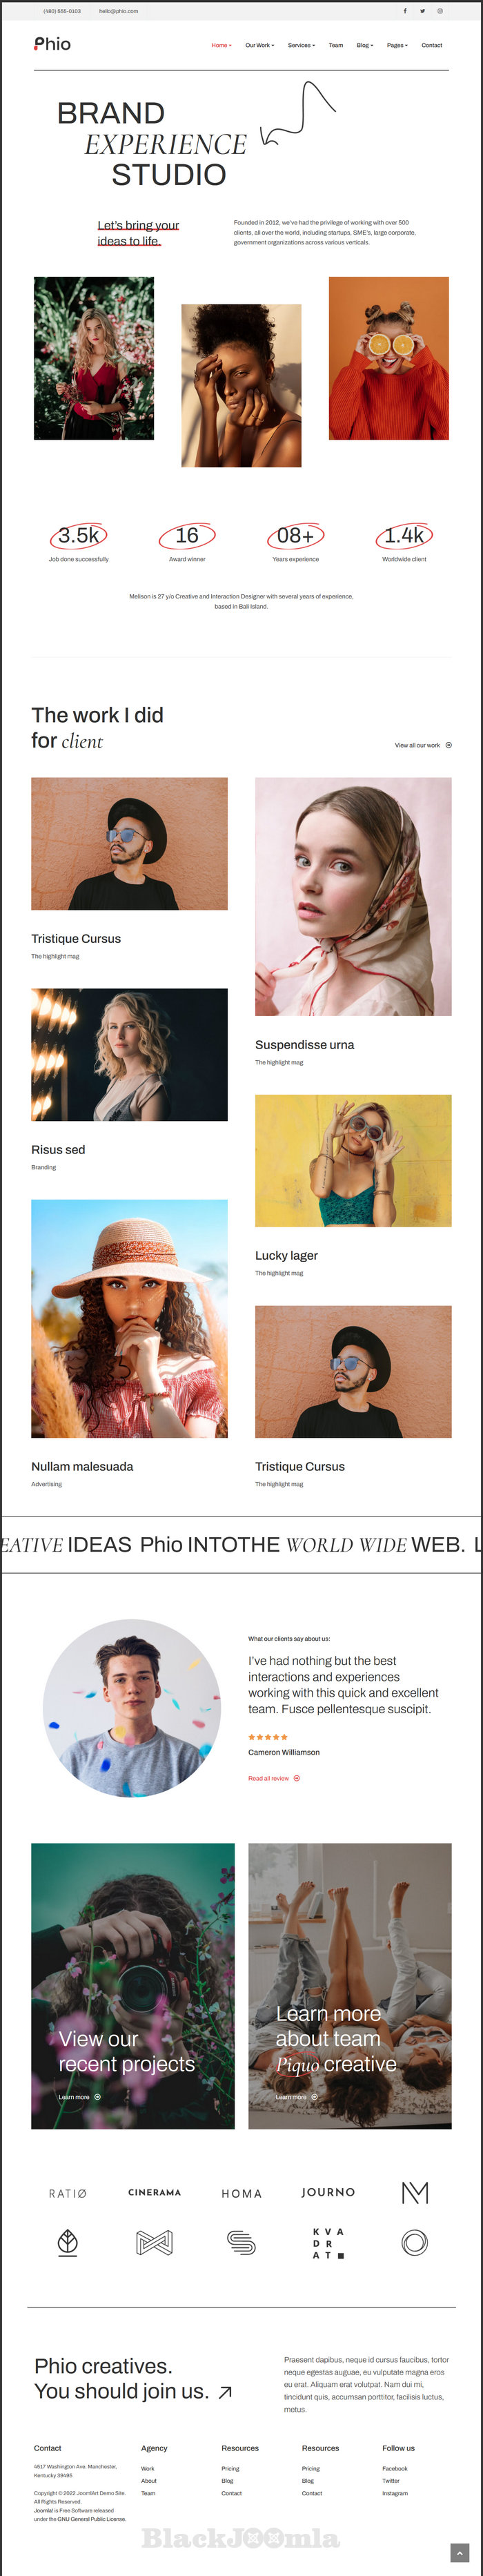Click 'Let's bring your ideas to life' link
This screenshot has height=2576, width=483.
pos(139,233)
